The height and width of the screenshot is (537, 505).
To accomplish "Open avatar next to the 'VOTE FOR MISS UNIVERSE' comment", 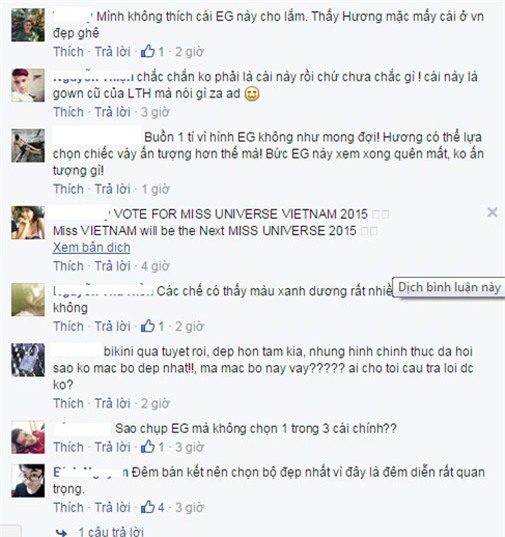I will (28, 223).
